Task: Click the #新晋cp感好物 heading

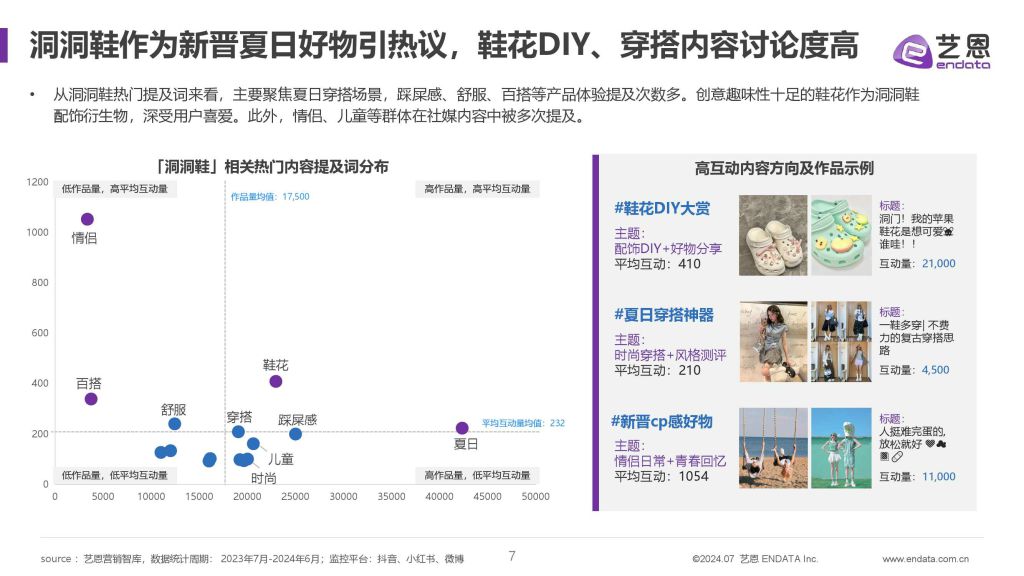Action: pos(664,421)
